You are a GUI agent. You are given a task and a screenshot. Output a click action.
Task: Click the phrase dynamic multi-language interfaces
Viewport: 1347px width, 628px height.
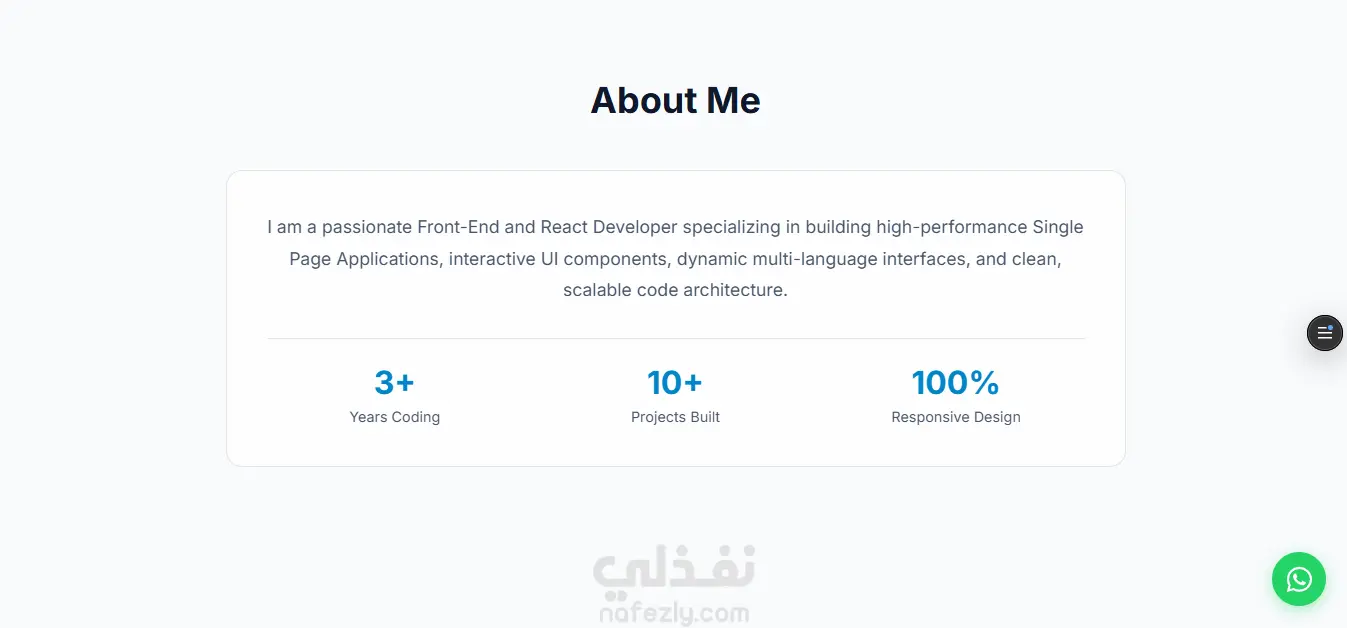(823, 259)
